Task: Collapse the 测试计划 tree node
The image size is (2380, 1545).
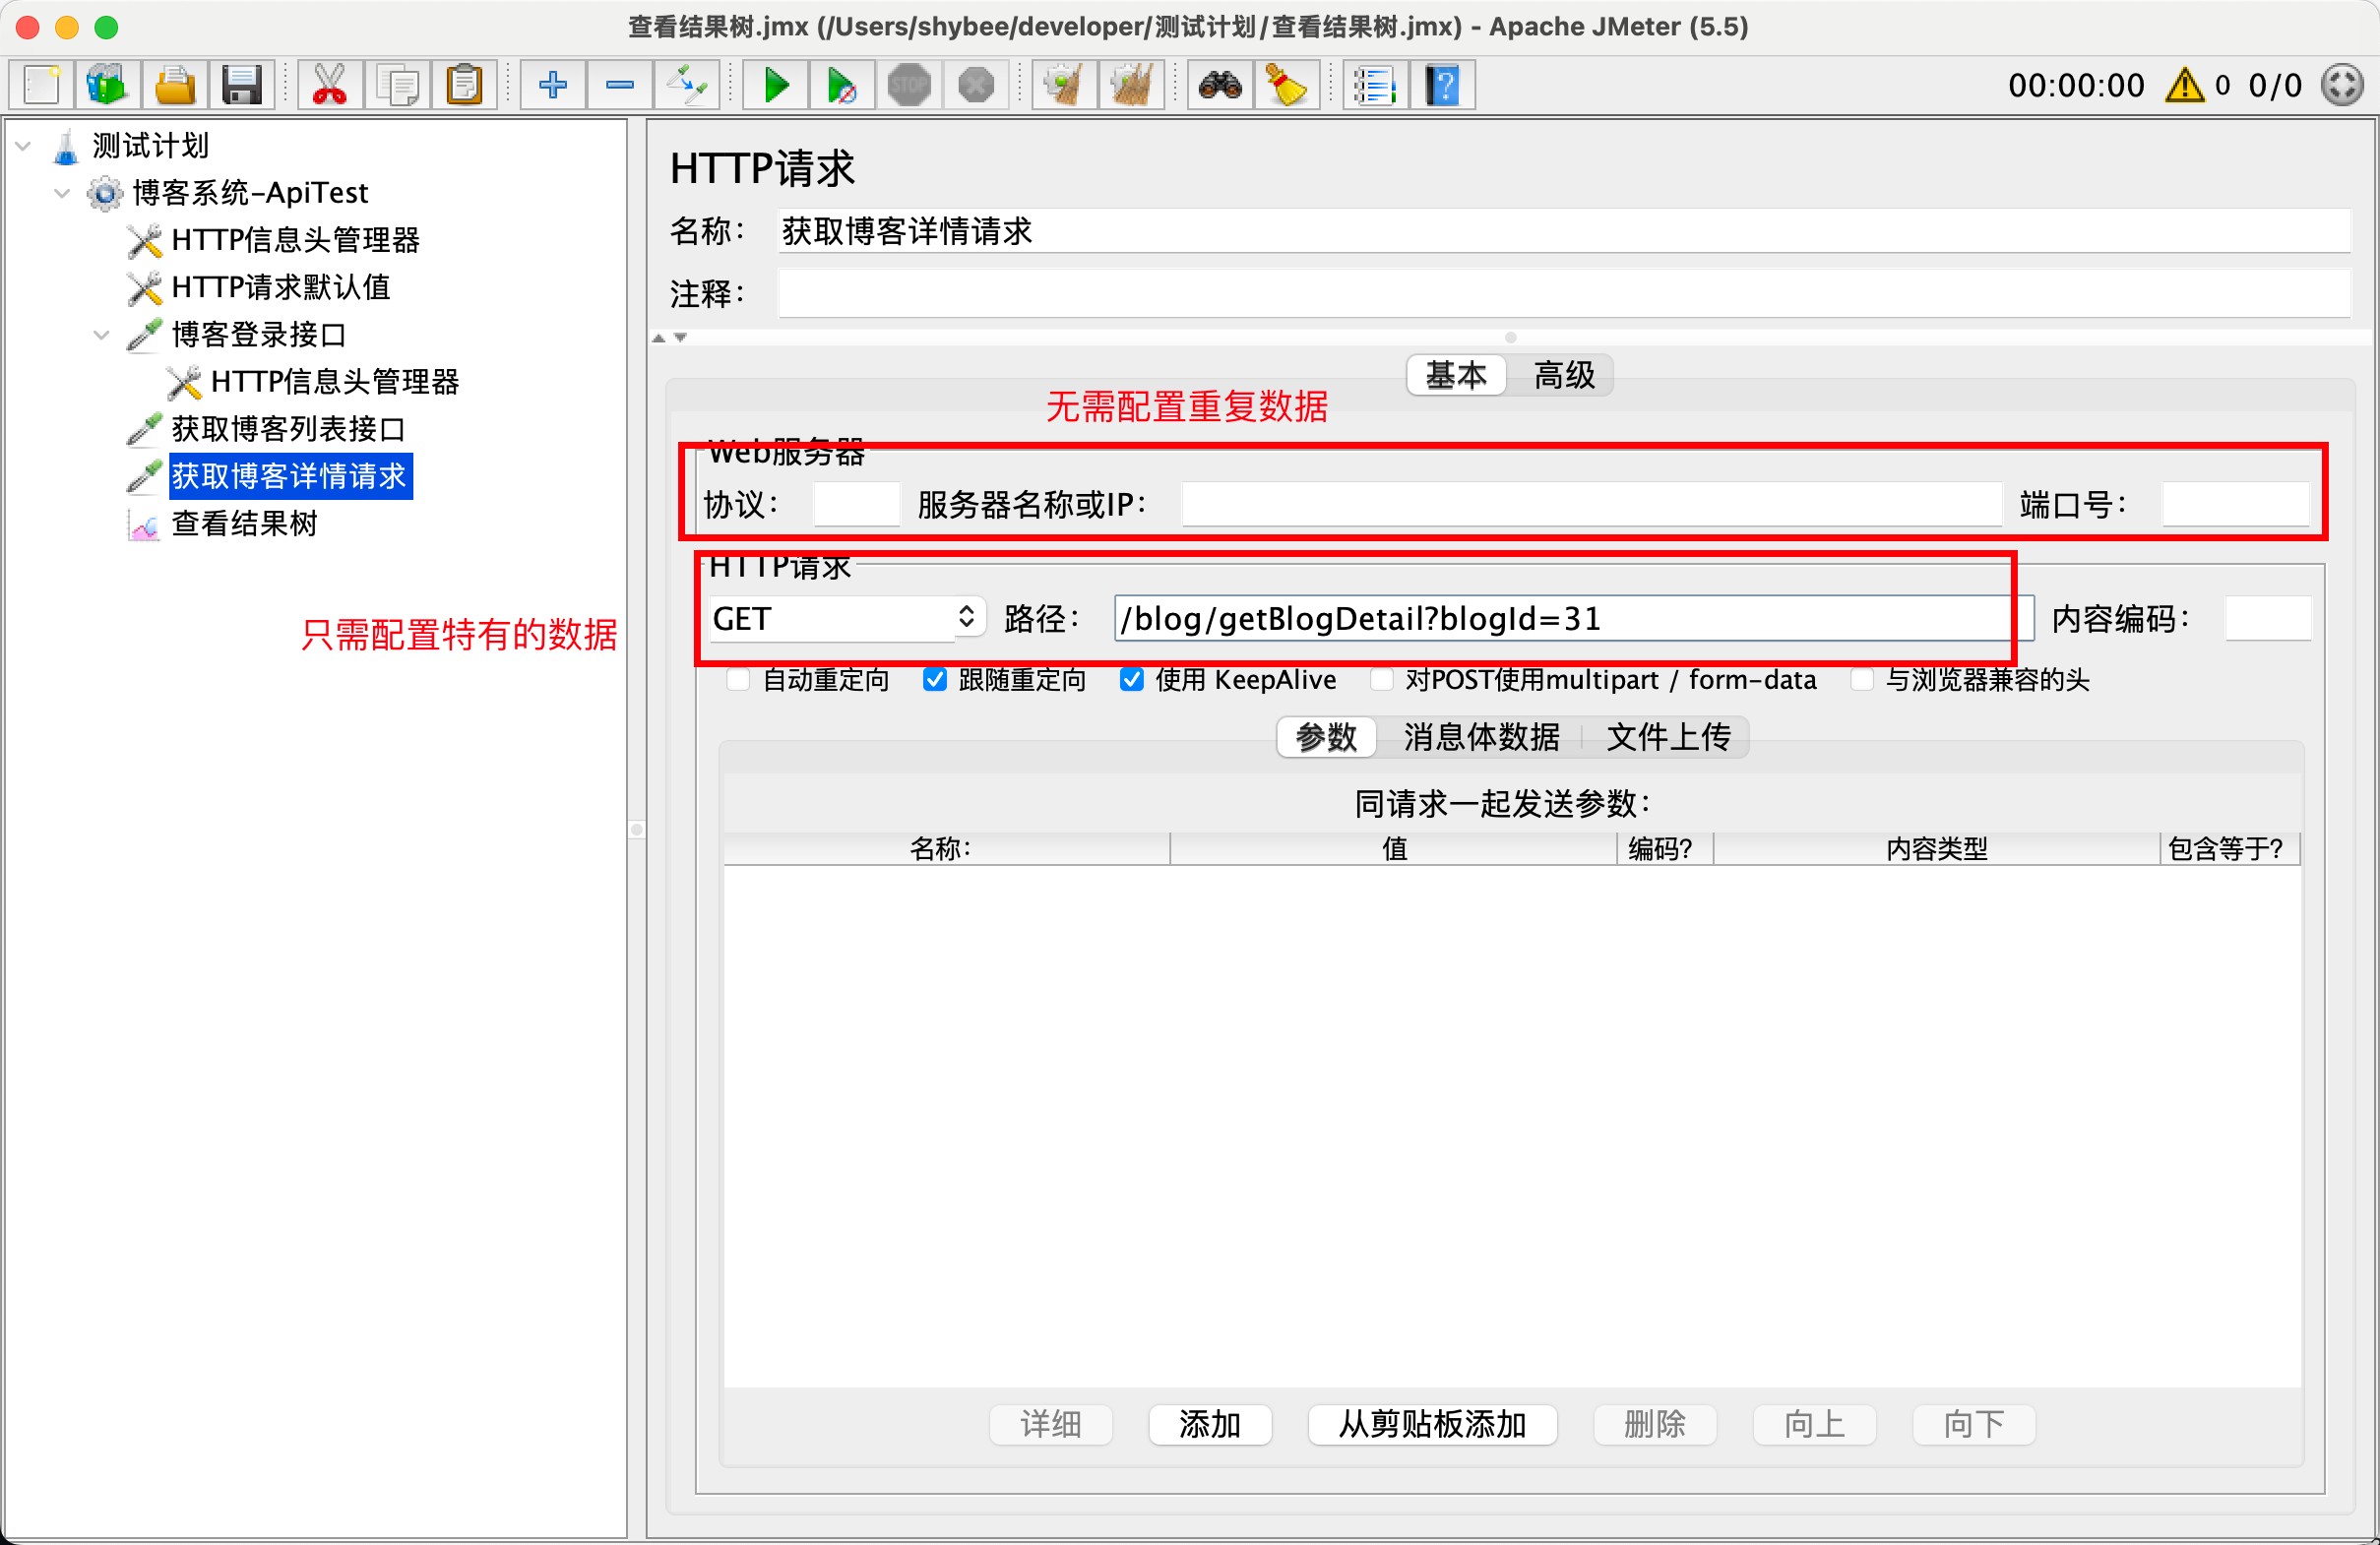Action: (x=23, y=146)
